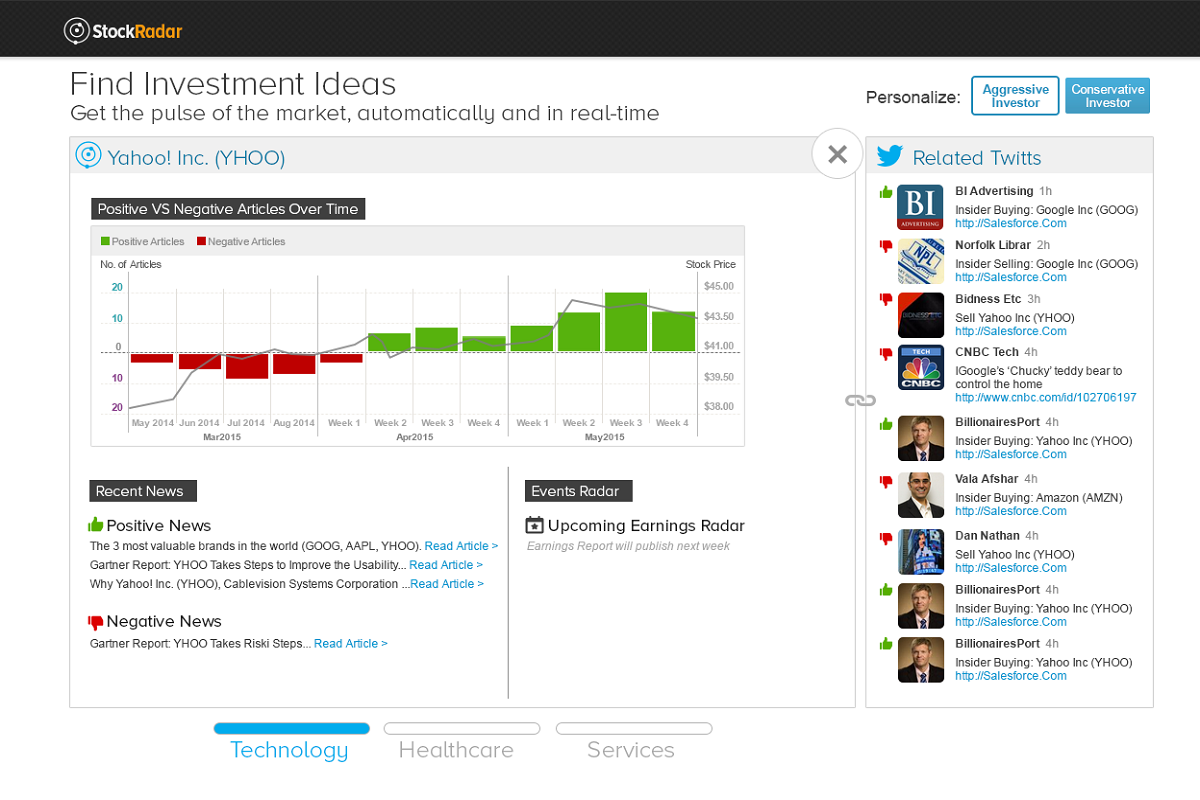Click thumbs-up icon beside BI Advertising tweet
Viewport: 1200px width, 800px height.
click(x=885, y=192)
